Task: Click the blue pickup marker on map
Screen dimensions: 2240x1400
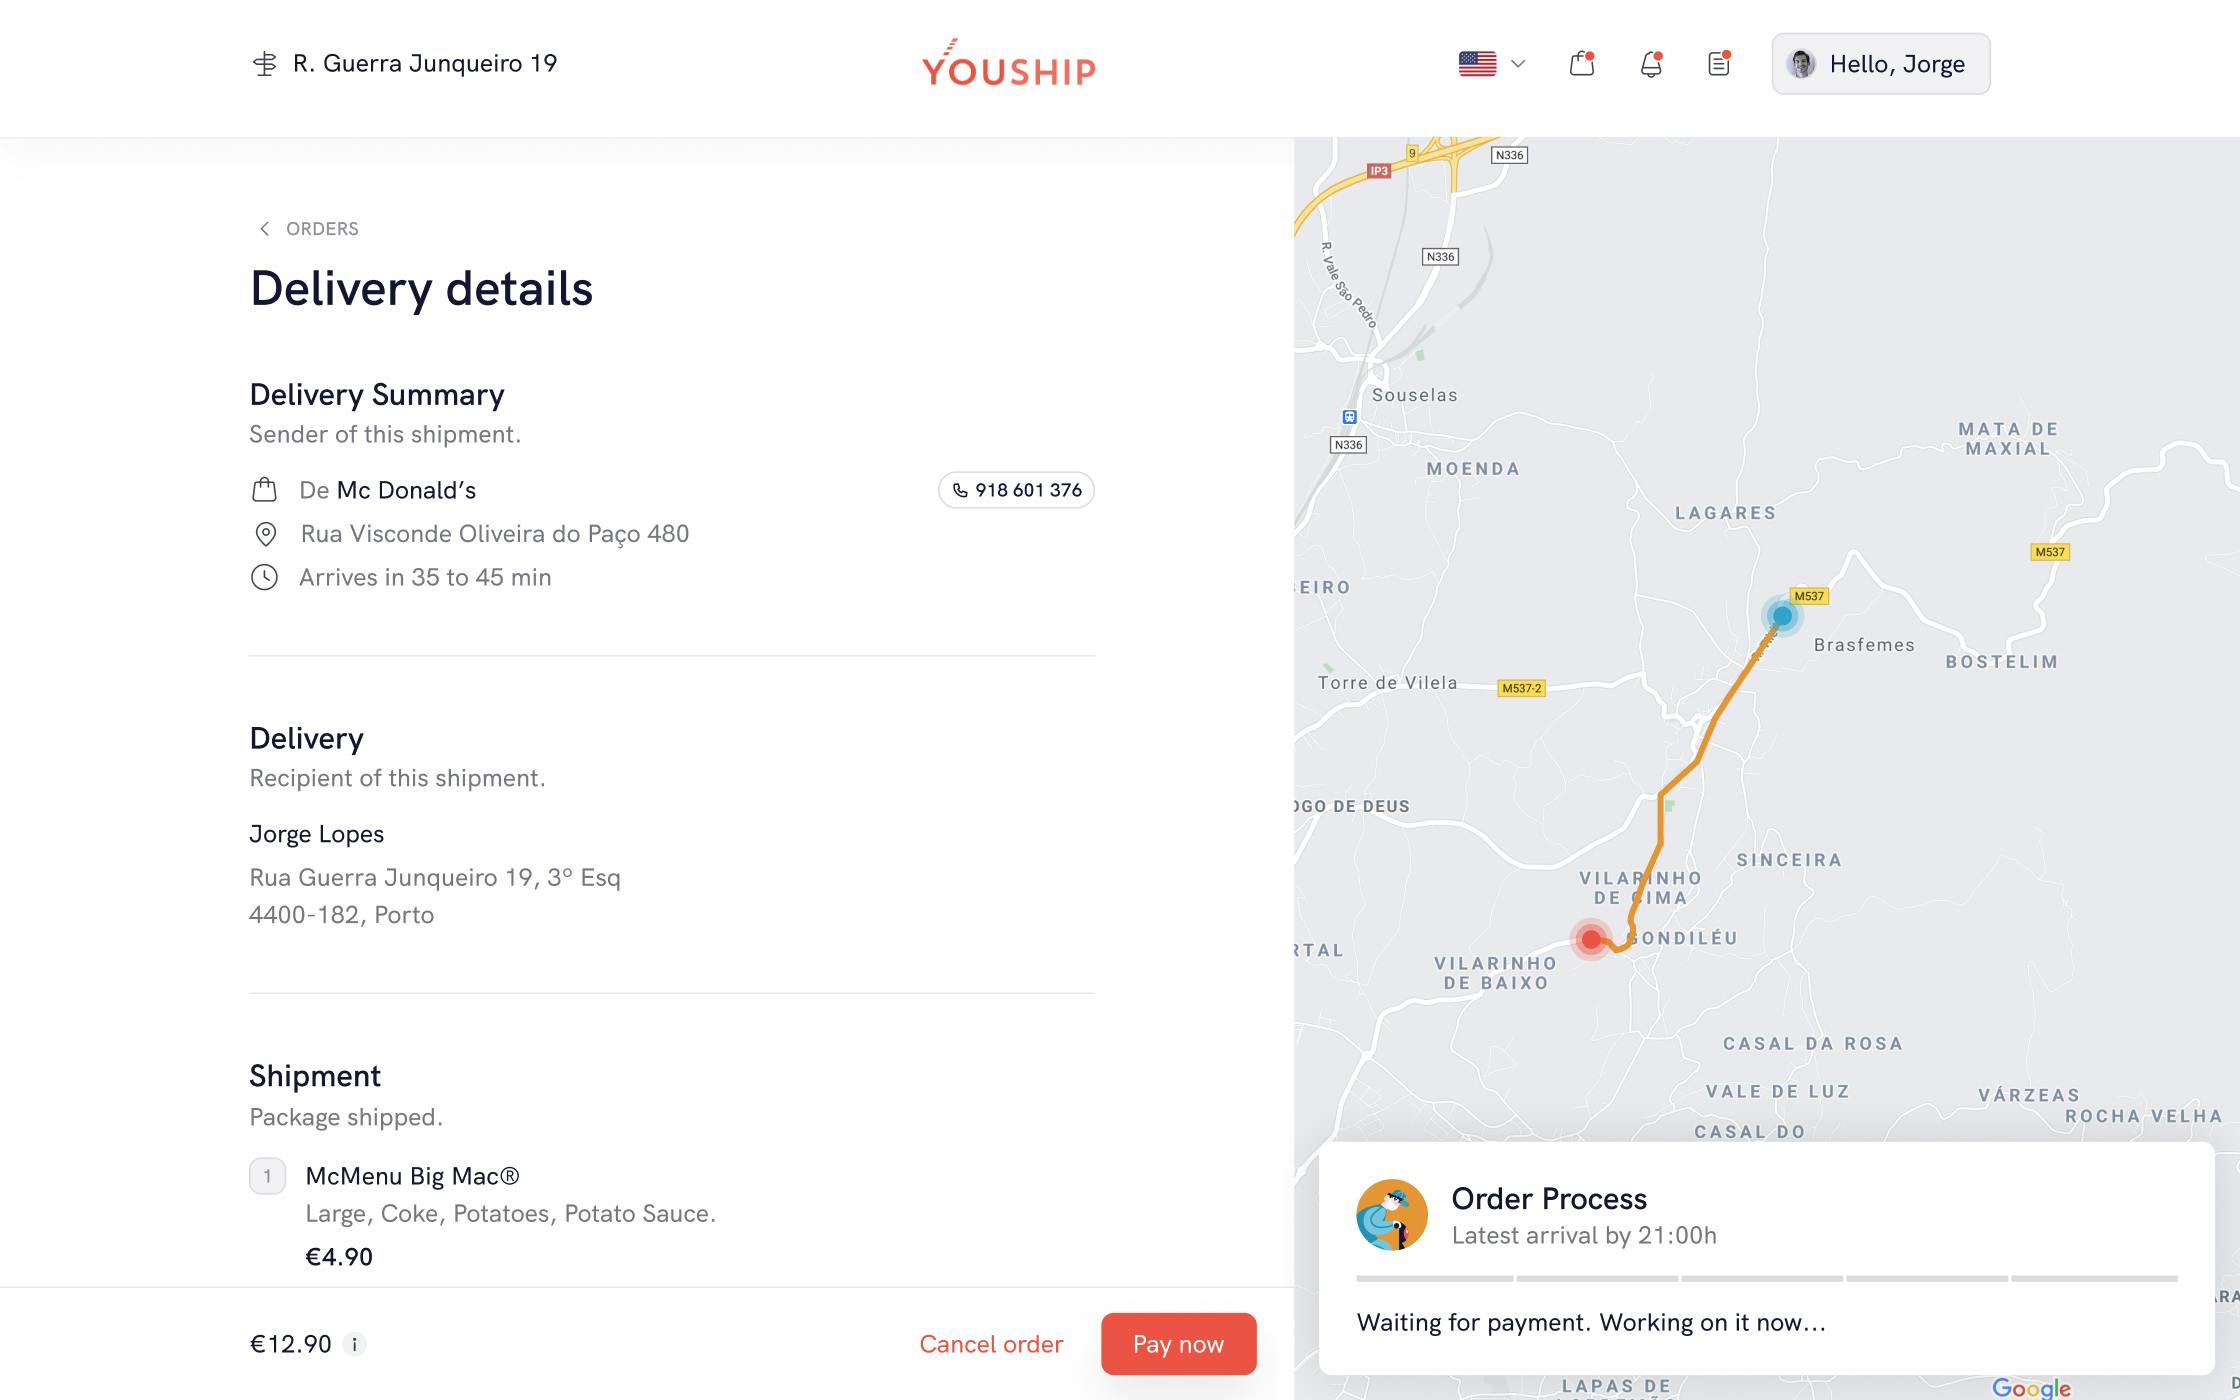Action: point(1782,615)
